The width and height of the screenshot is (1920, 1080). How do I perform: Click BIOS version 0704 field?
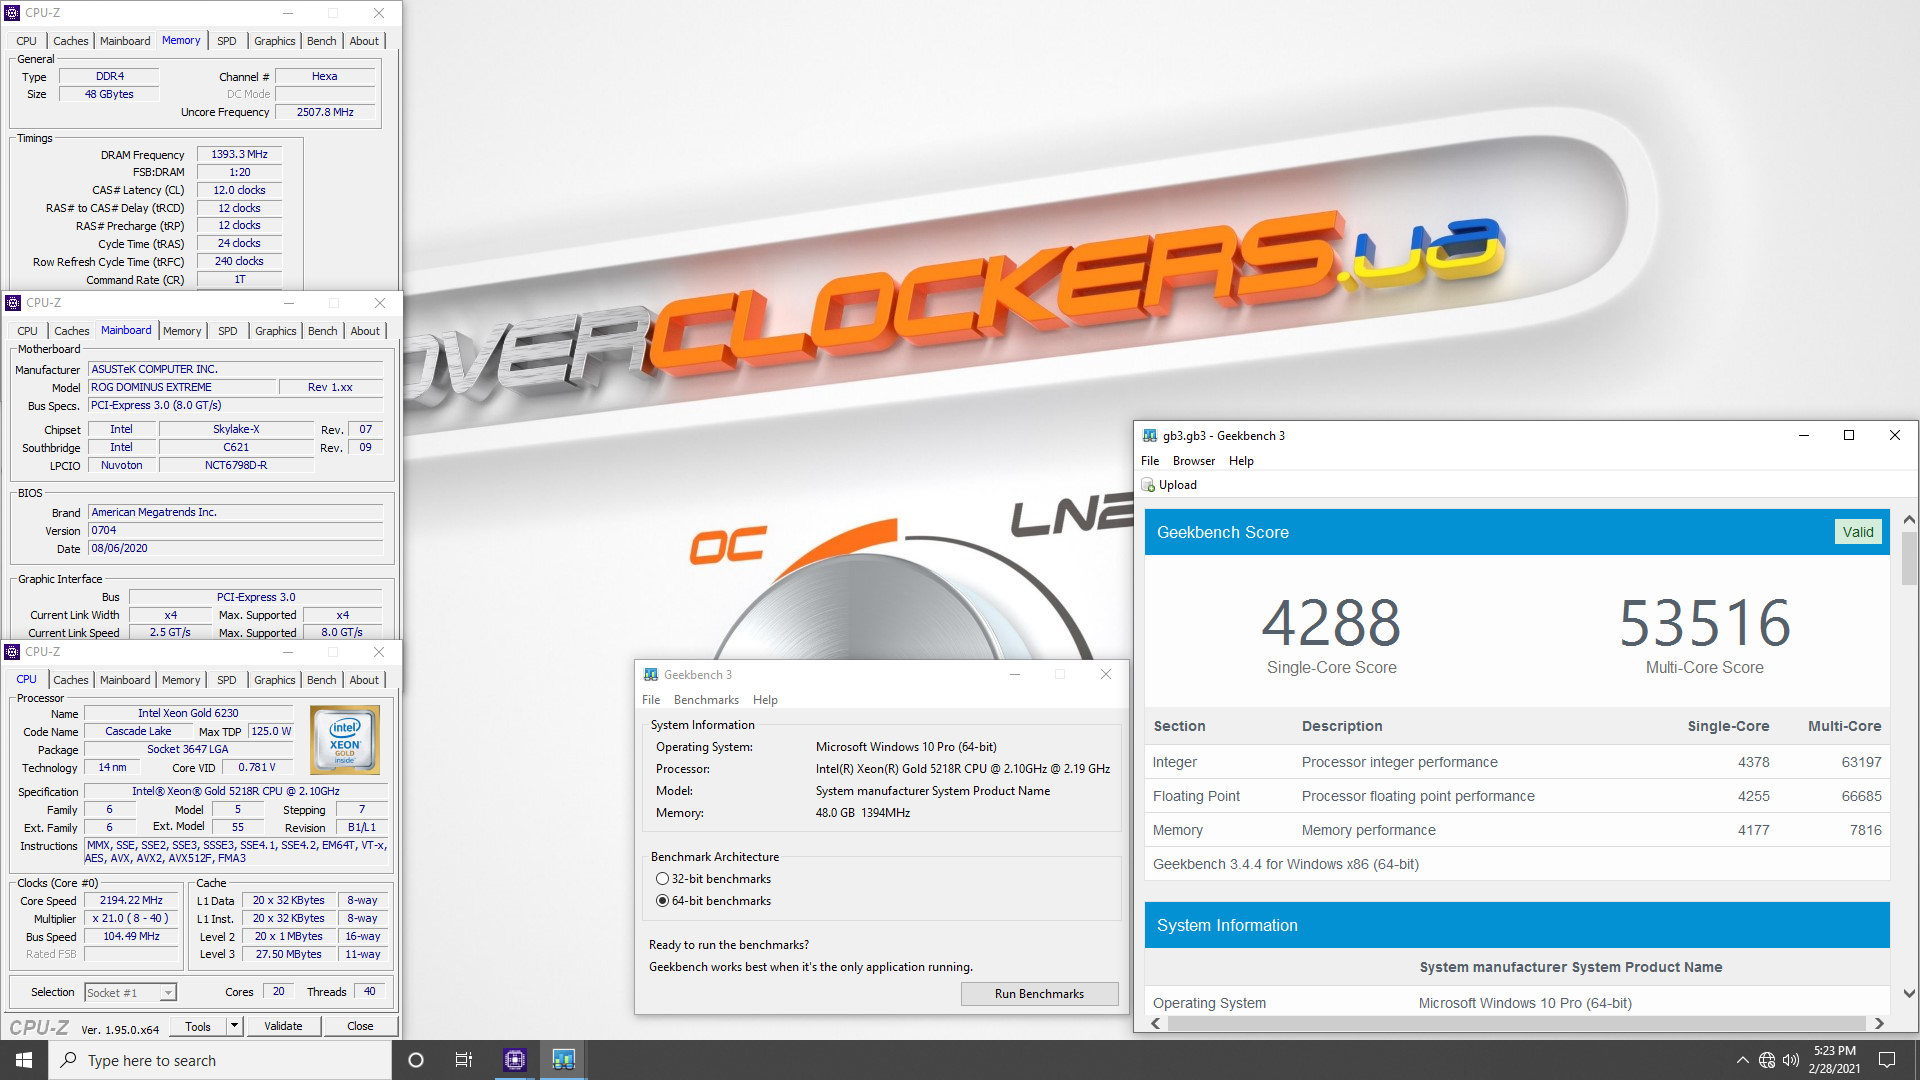click(235, 530)
